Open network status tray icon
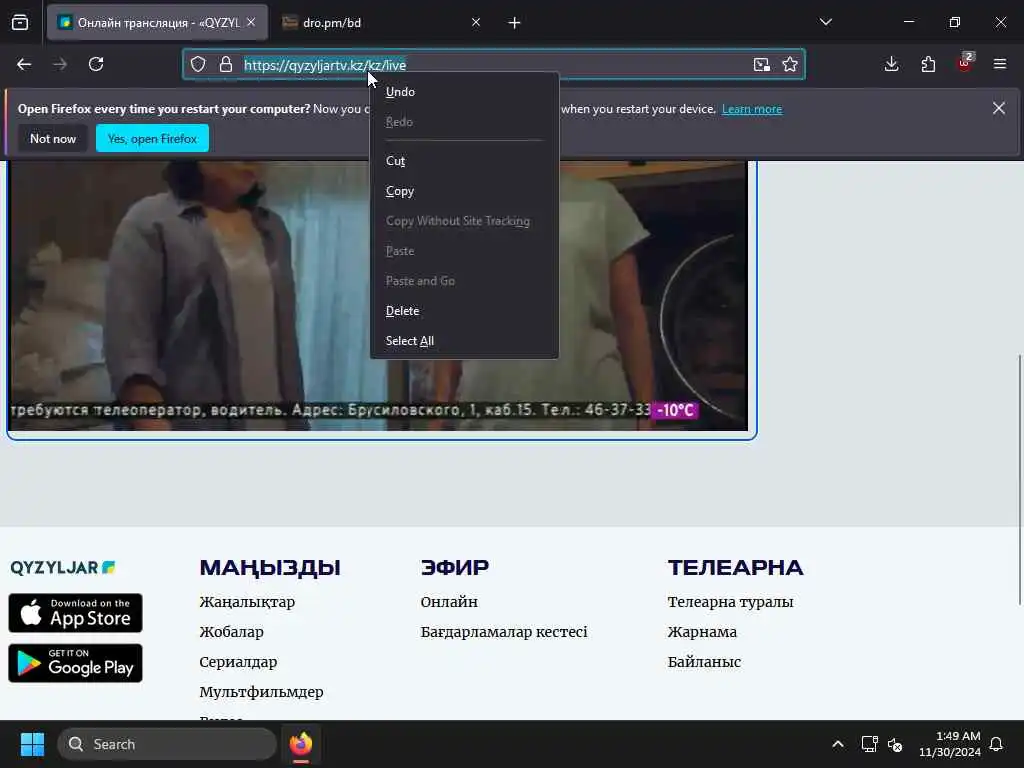1024x768 pixels. coord(869,744)
